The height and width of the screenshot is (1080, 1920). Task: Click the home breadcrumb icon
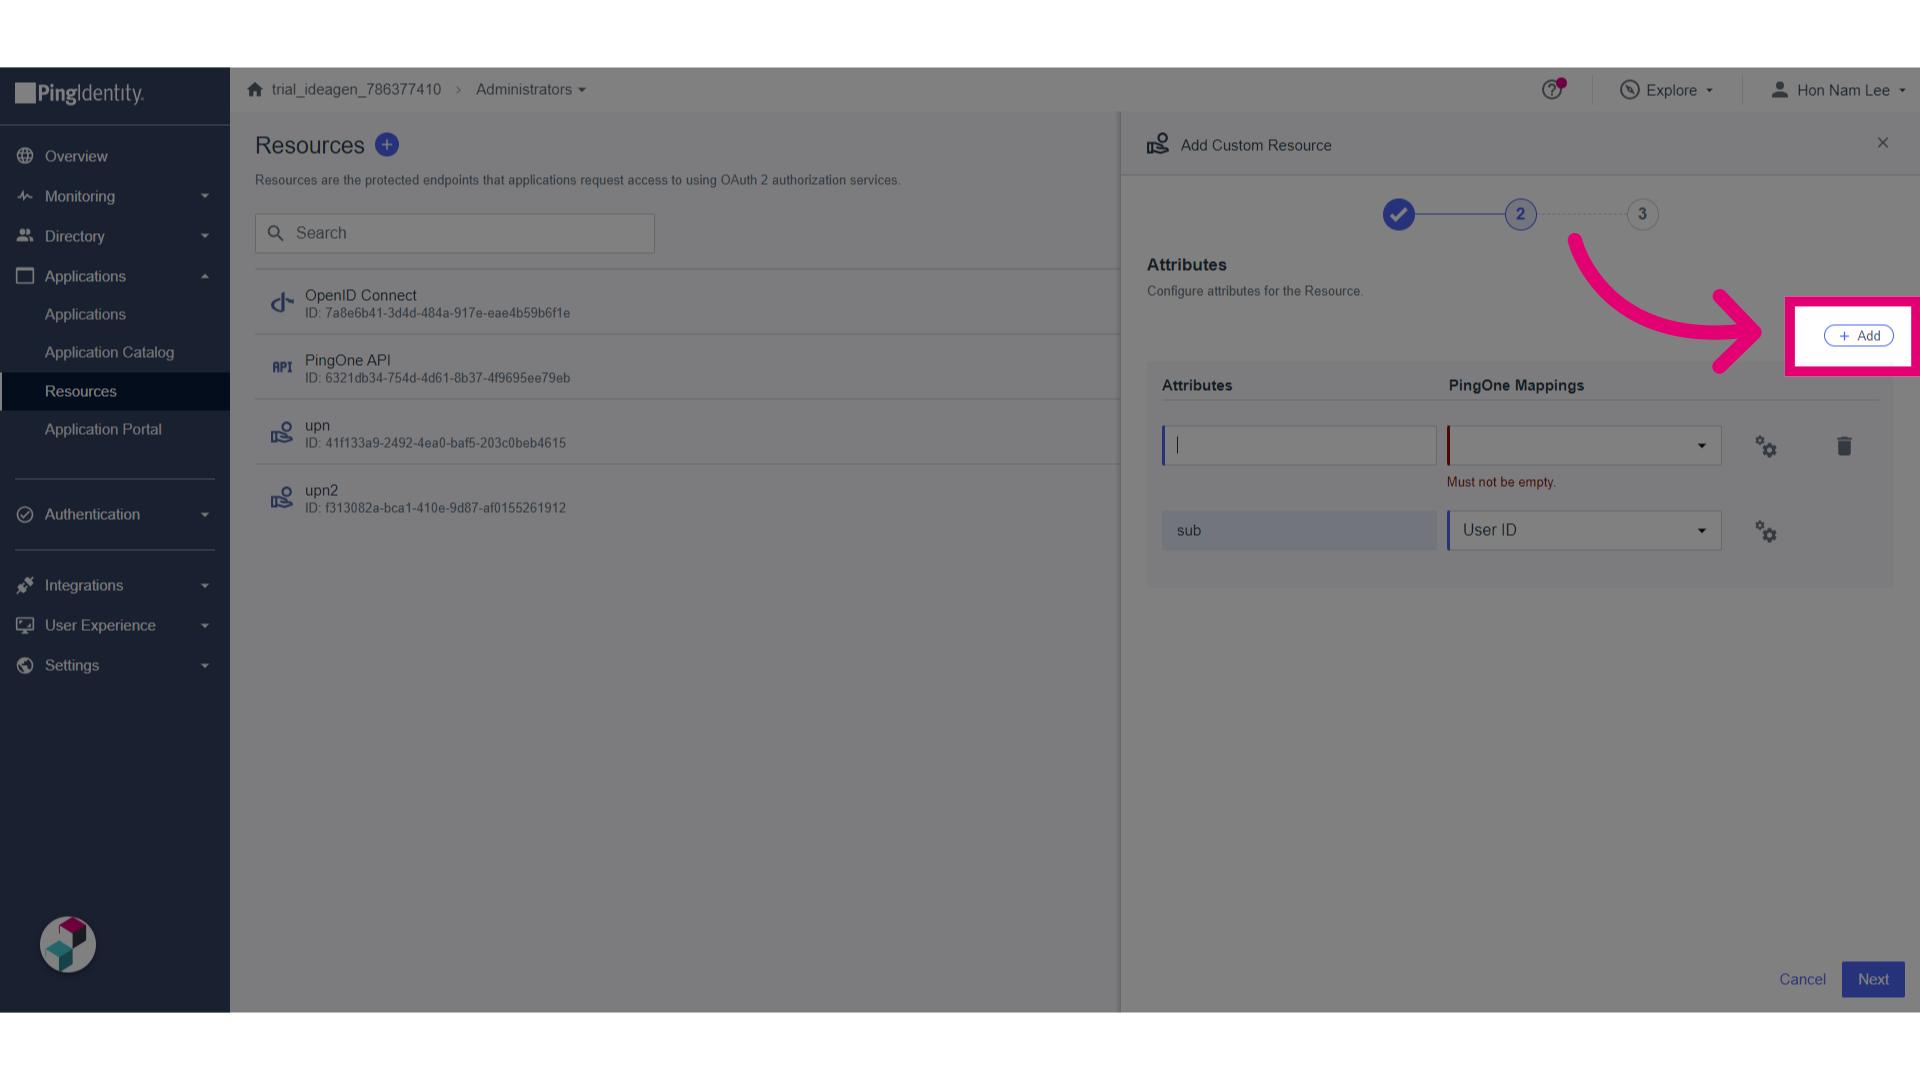255,89
